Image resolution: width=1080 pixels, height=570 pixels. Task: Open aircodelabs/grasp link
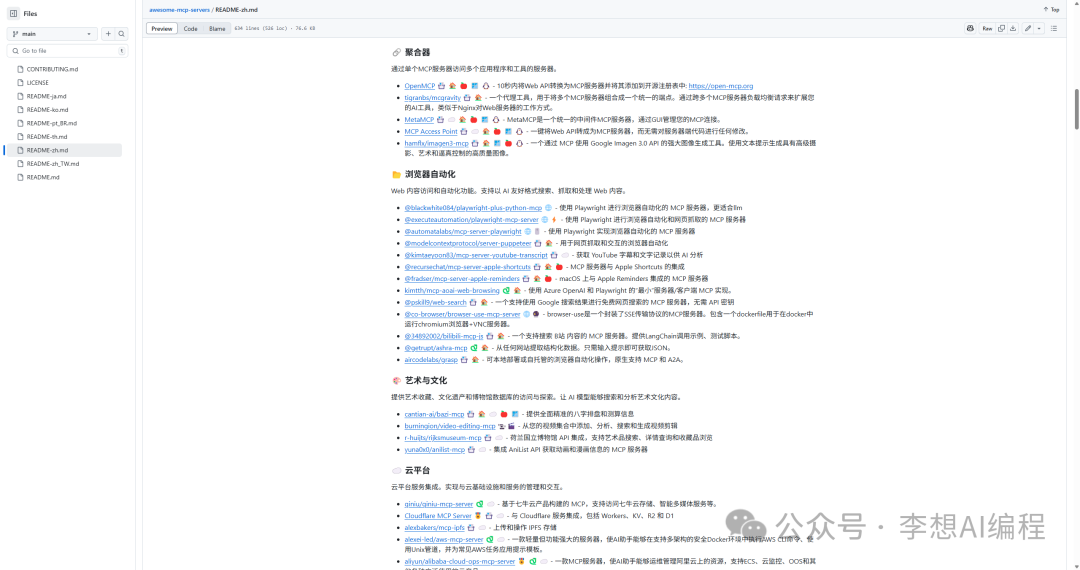430,360
